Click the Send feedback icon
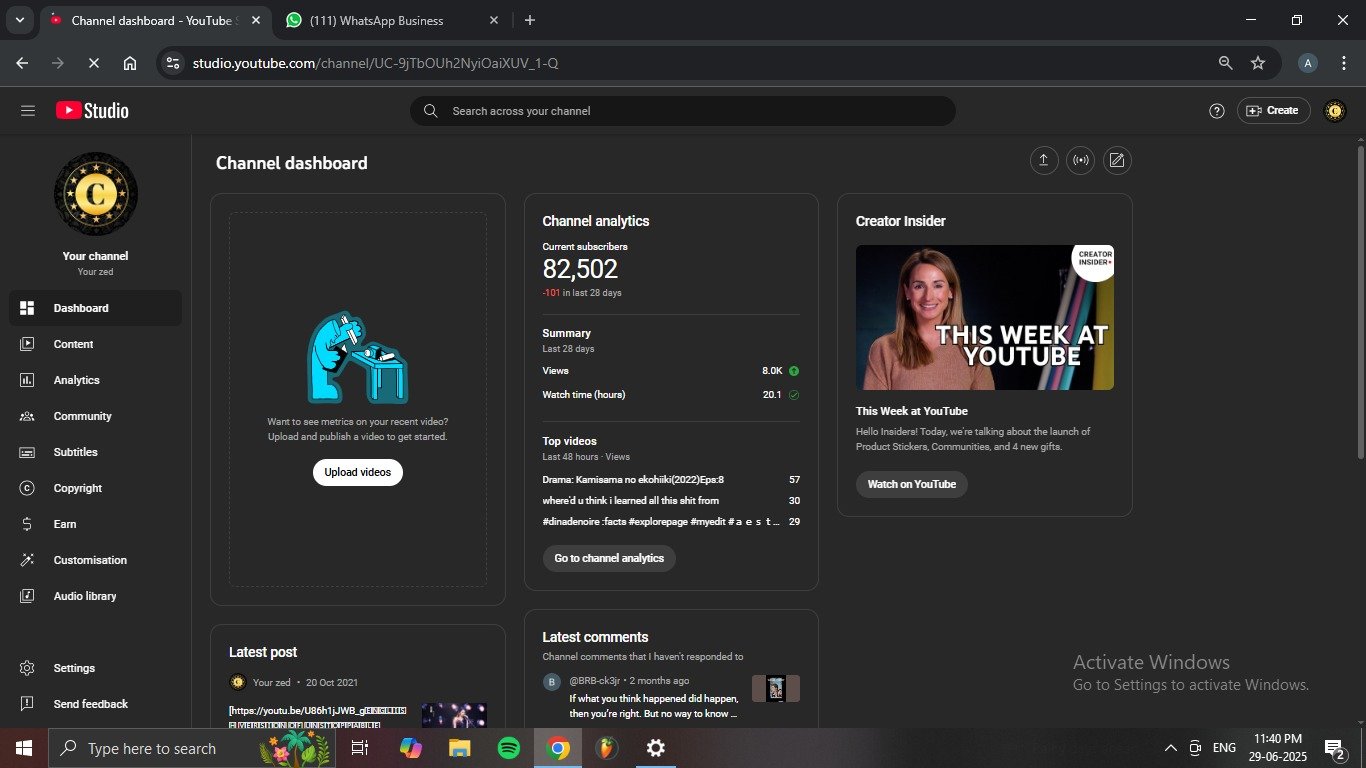1366x768 pixels. tap(28, 704)
